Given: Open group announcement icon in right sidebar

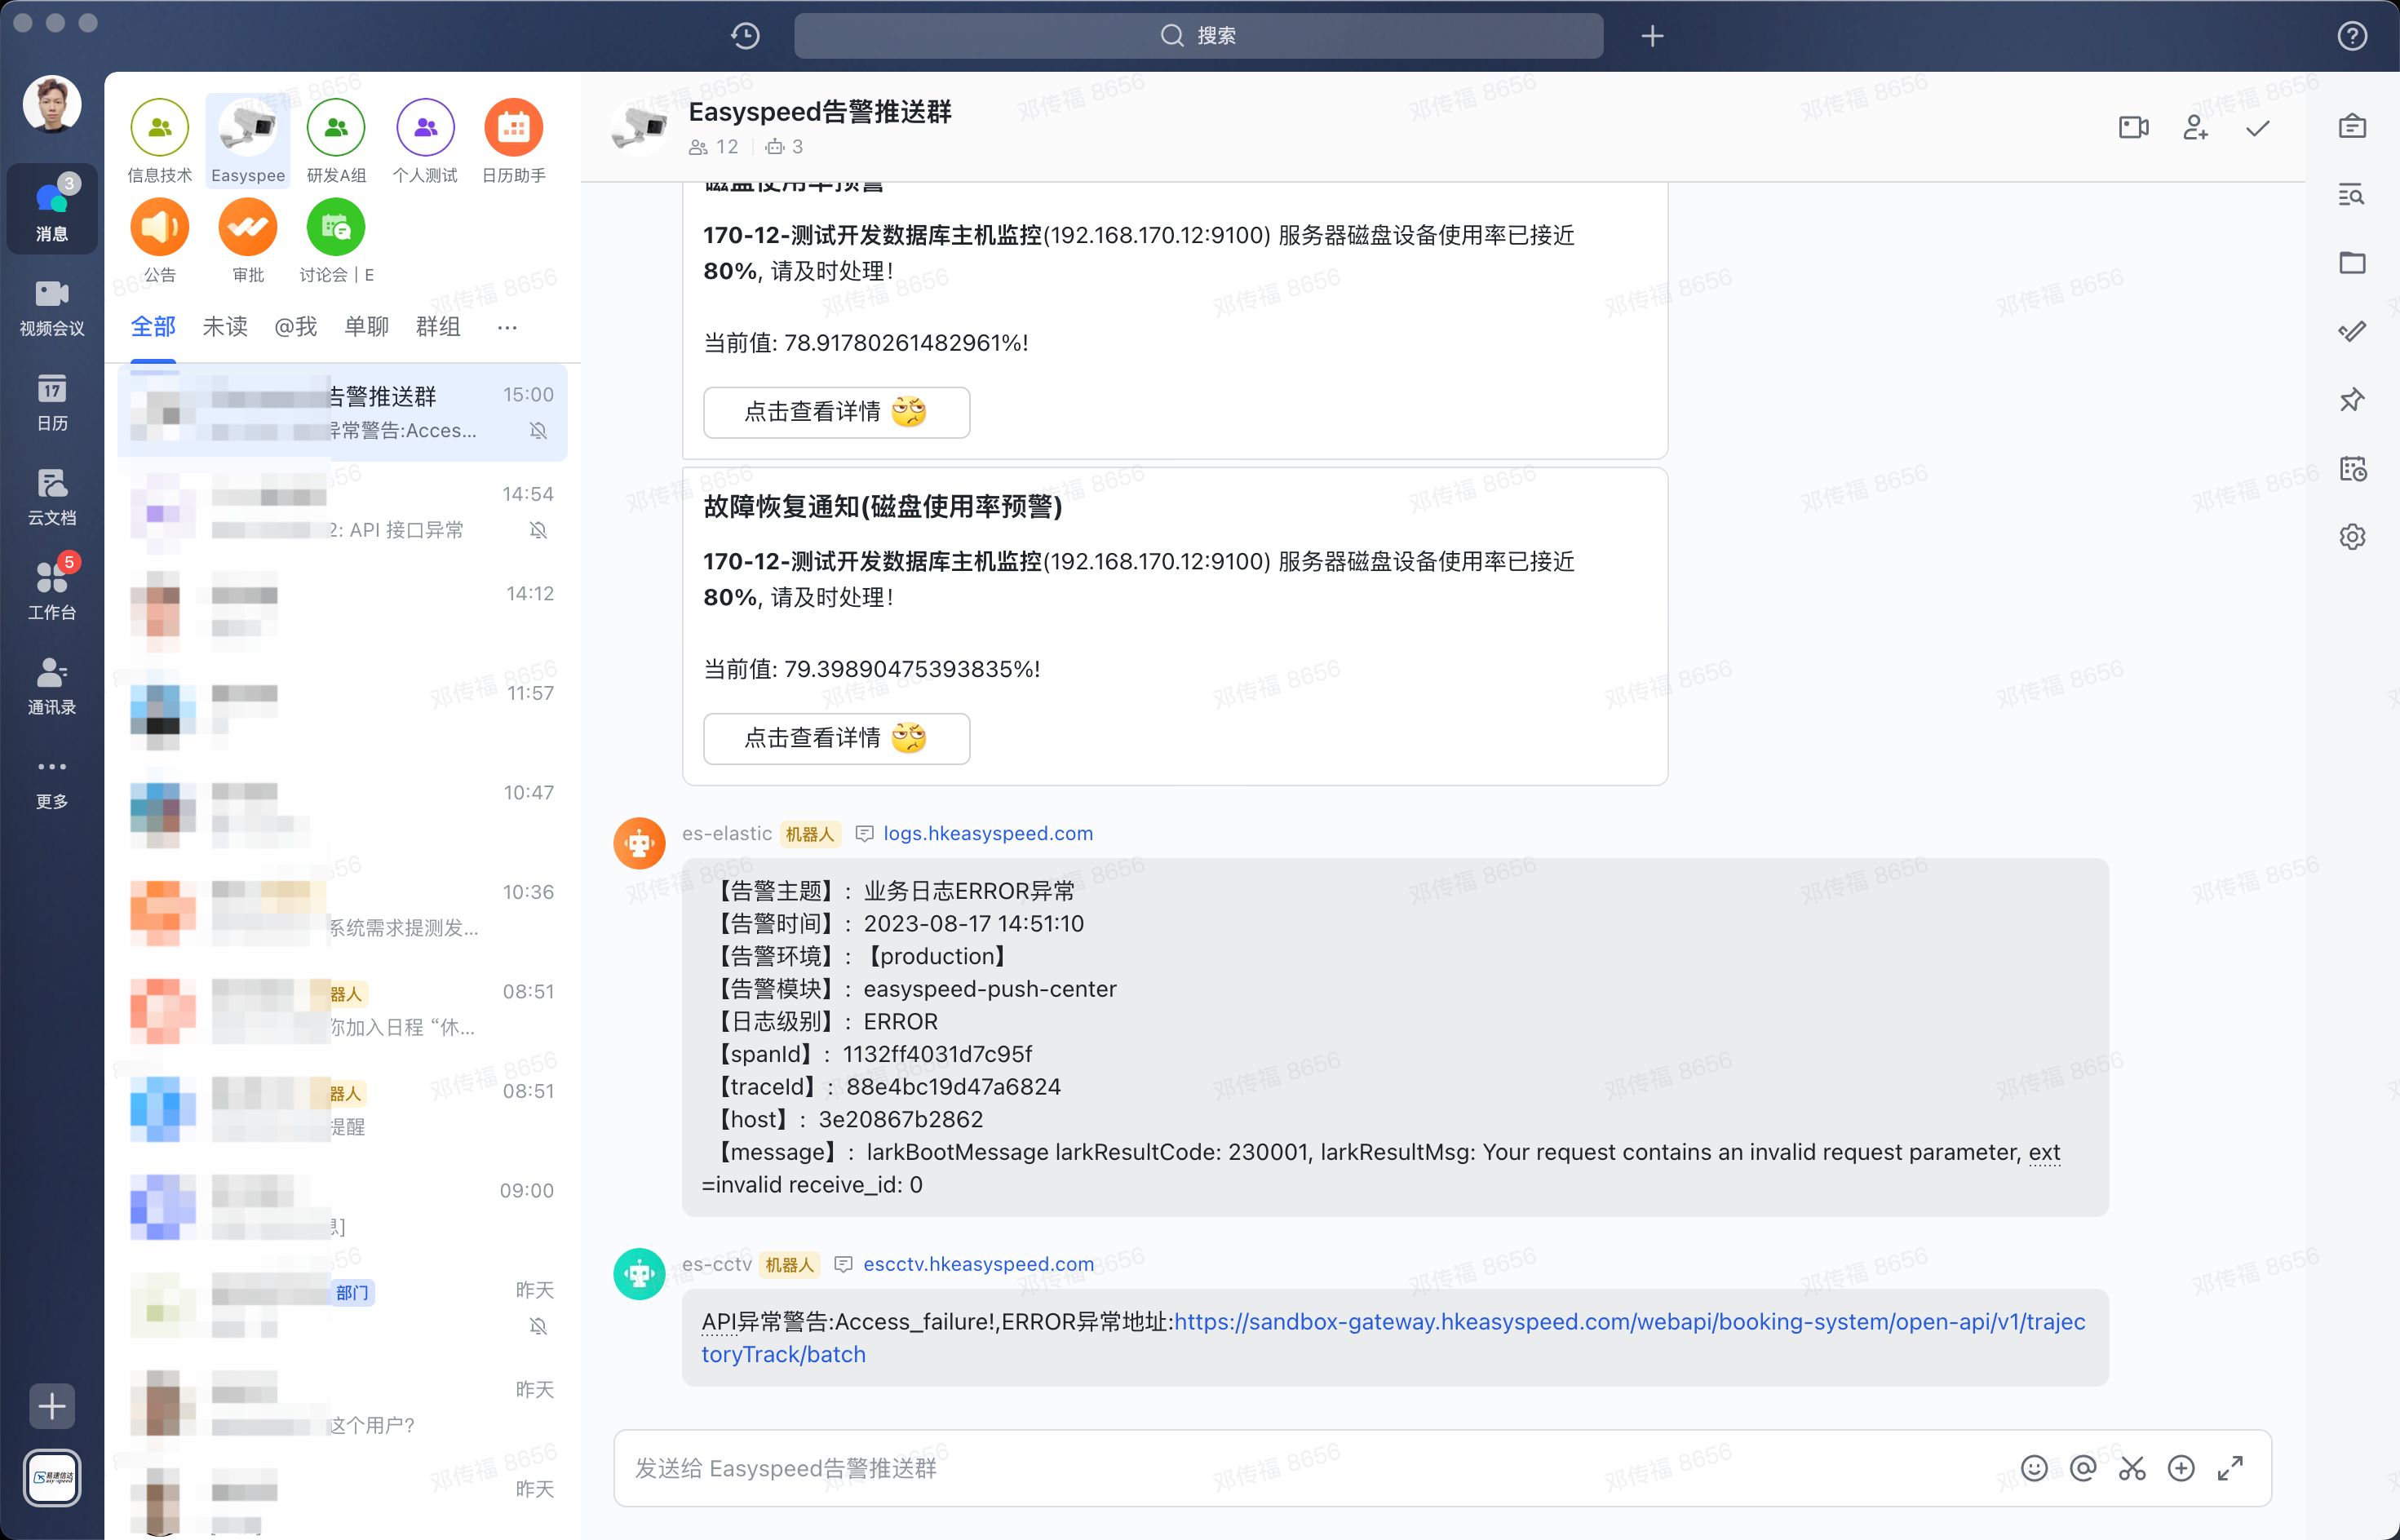Looking at the screenshot, I should pyautogui.click(x=2352, y=126).
